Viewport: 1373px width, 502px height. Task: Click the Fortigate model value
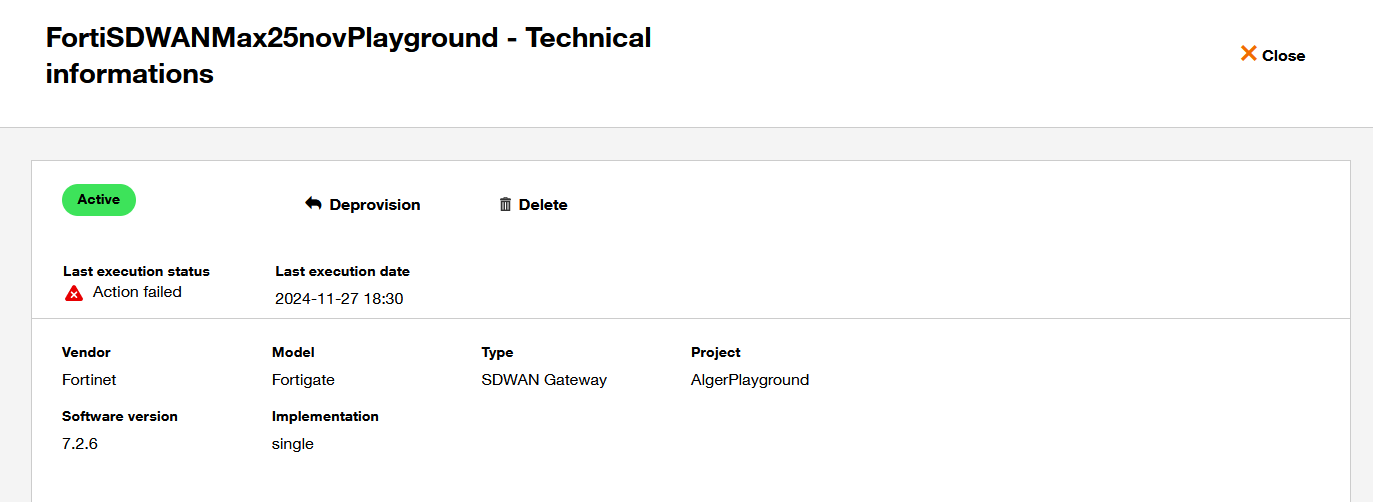(x=303, y=380)
